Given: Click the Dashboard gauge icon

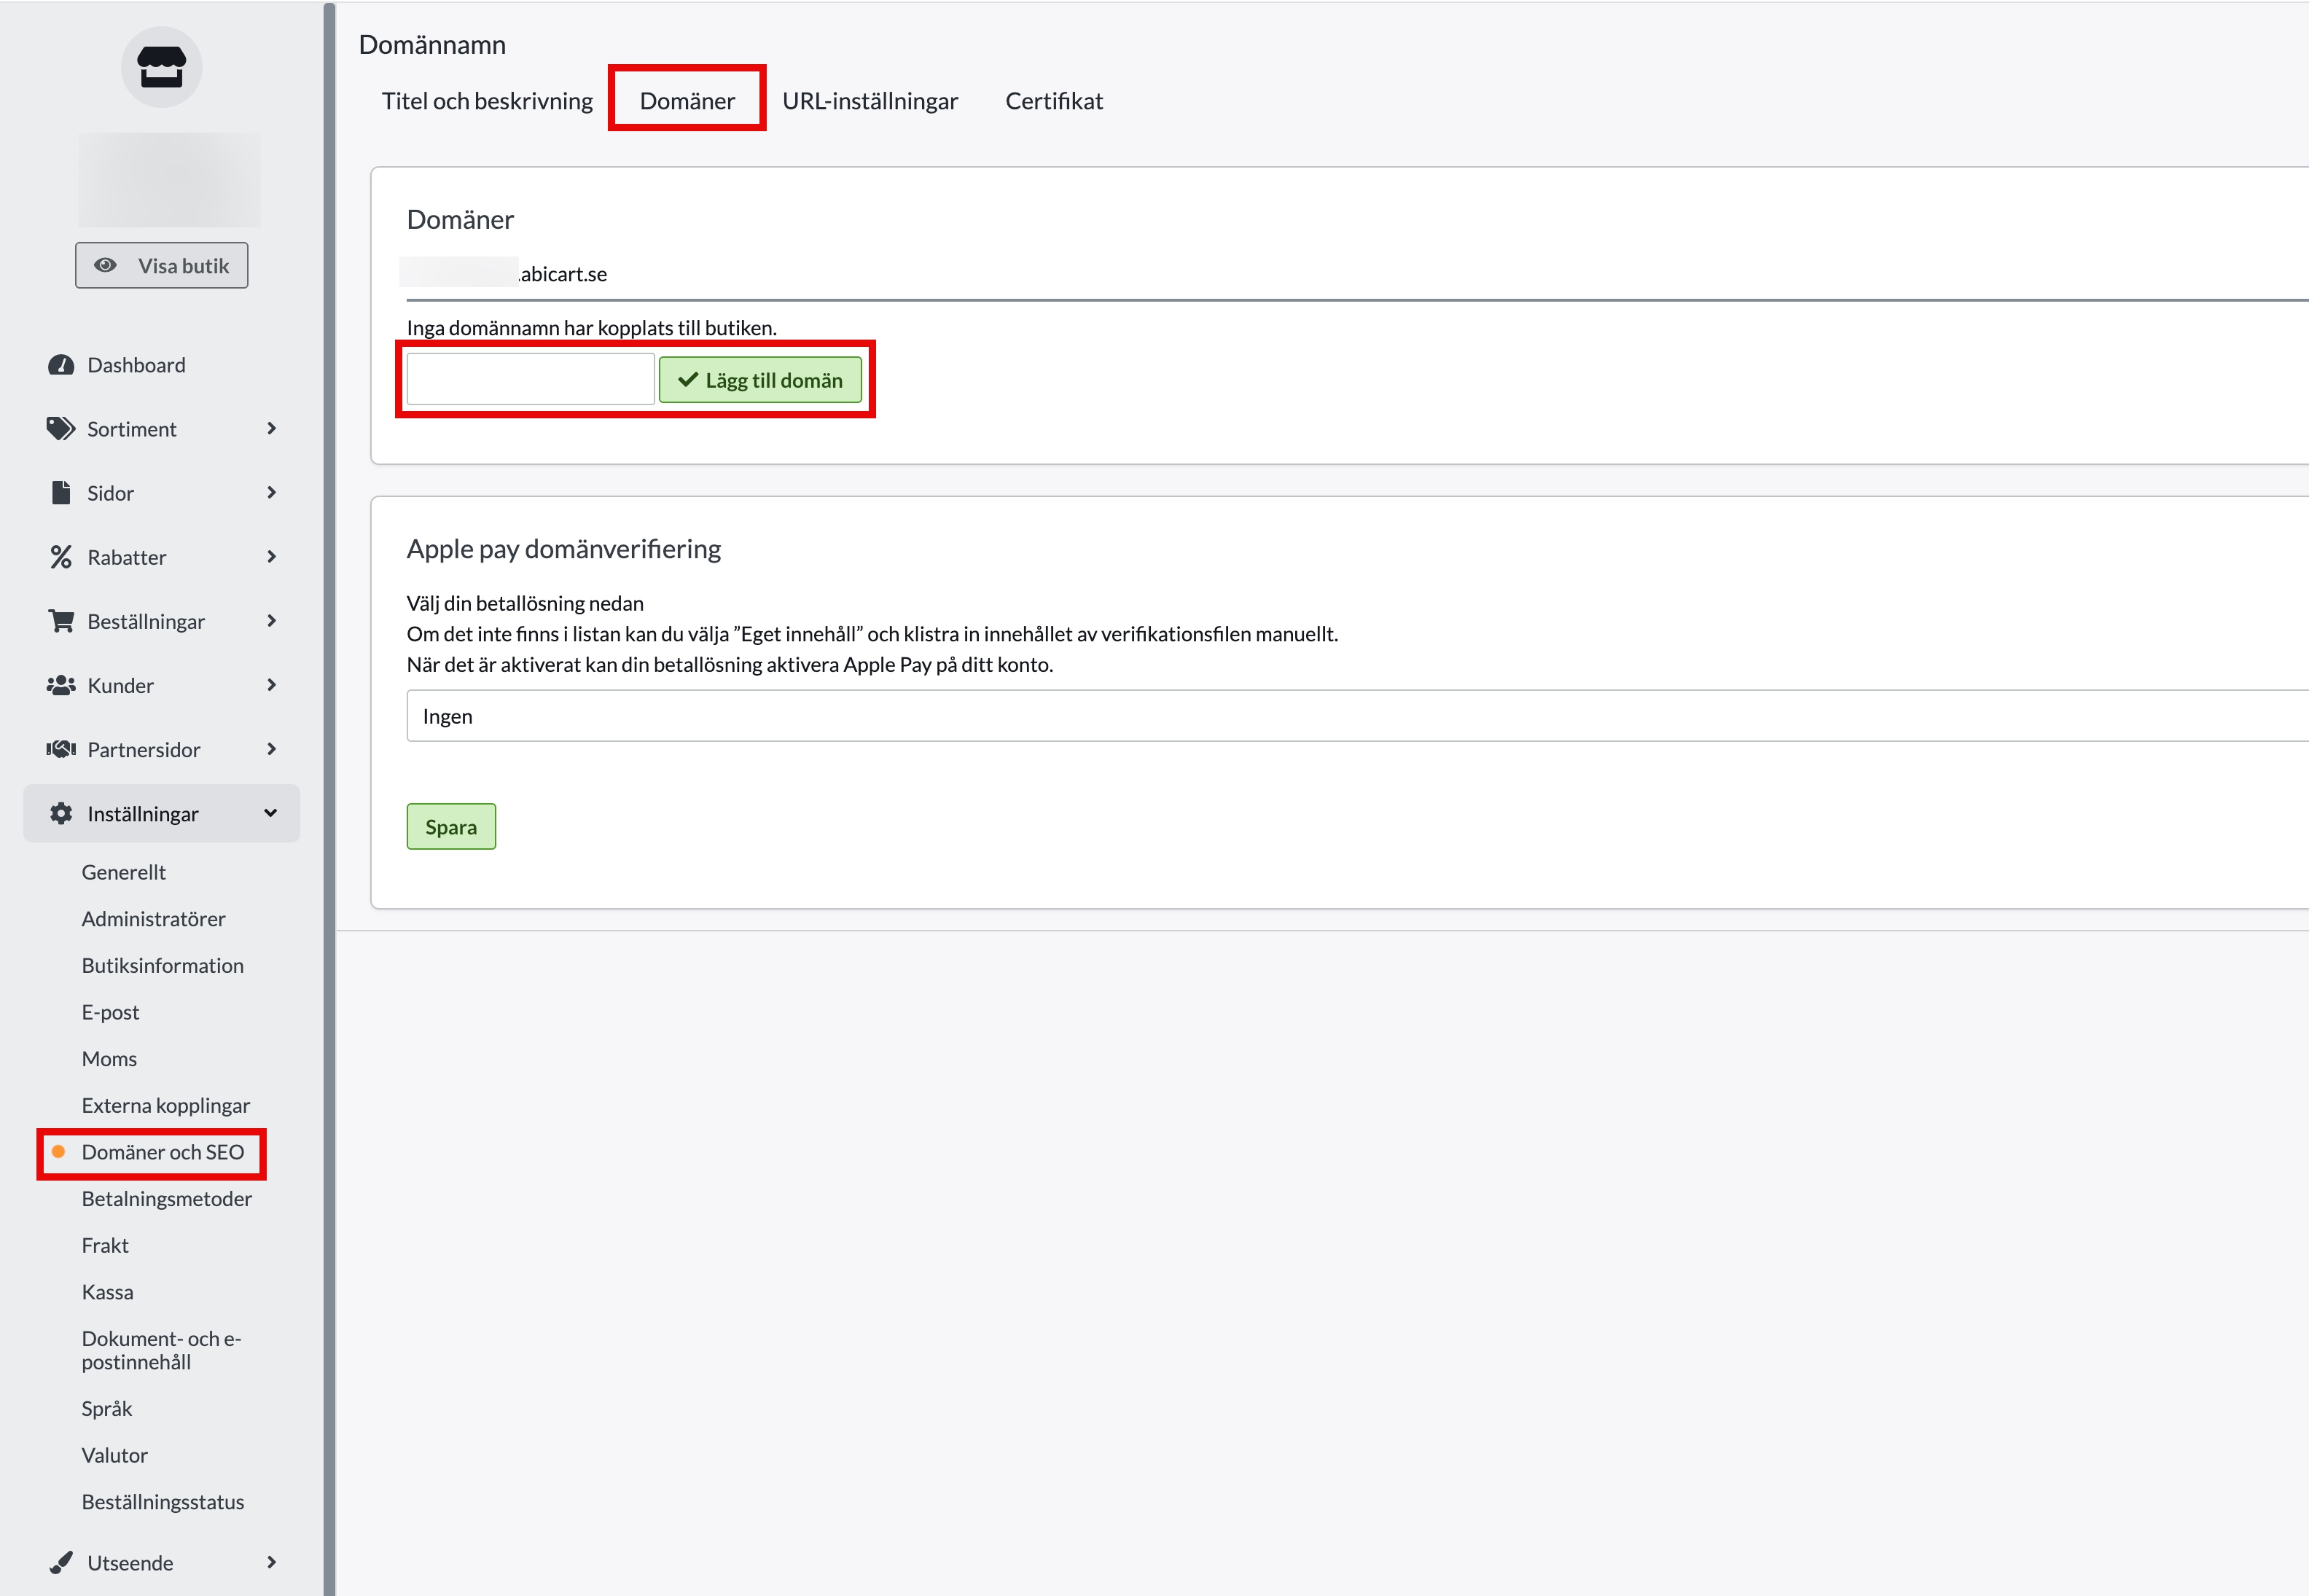Looking at the screenshot, I should tap(61, 365).
